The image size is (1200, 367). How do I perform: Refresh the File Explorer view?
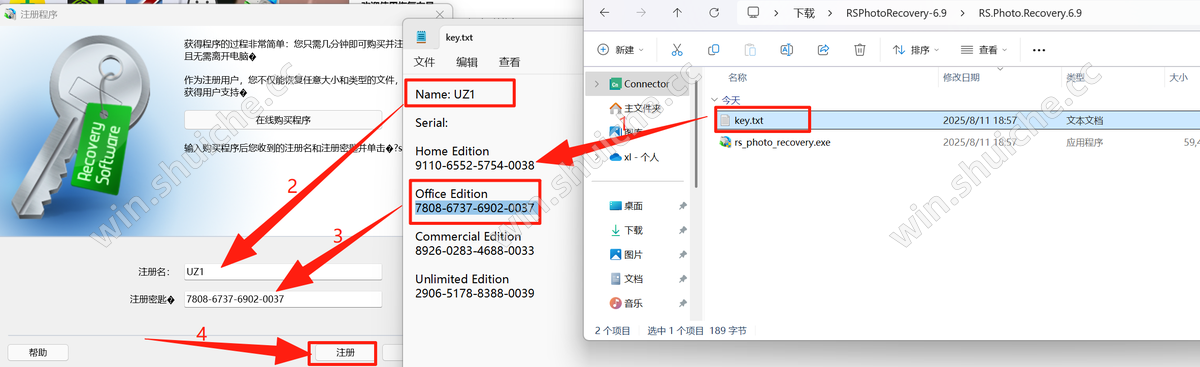tap(713, 13)
